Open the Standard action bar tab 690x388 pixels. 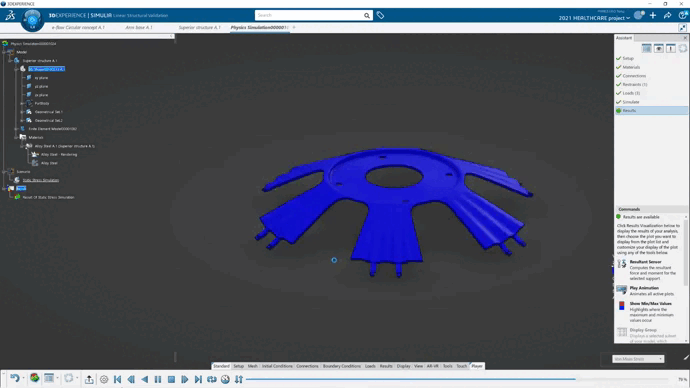[x=221, y=366]
